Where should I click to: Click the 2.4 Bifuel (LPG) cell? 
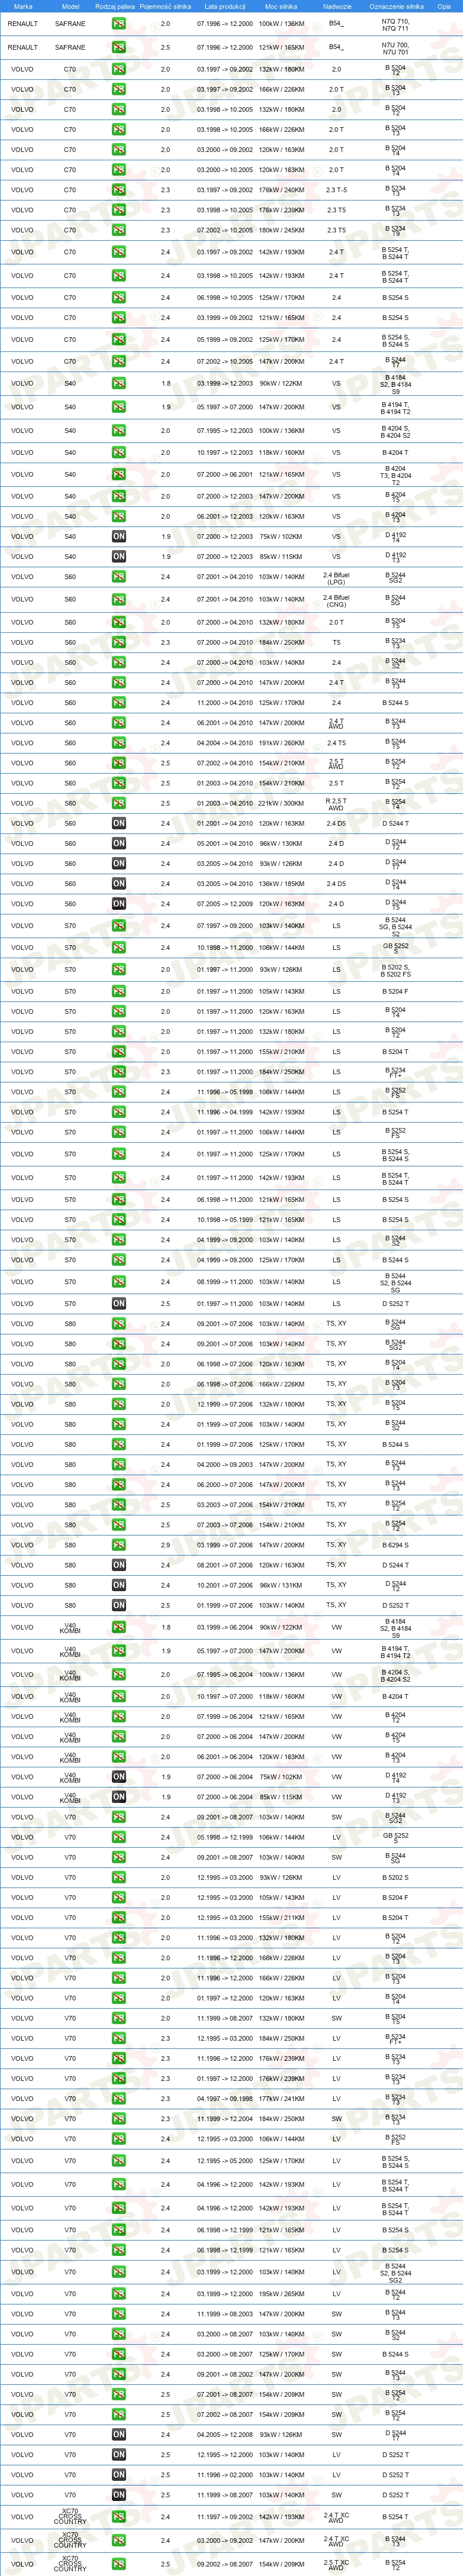point(336,578)
